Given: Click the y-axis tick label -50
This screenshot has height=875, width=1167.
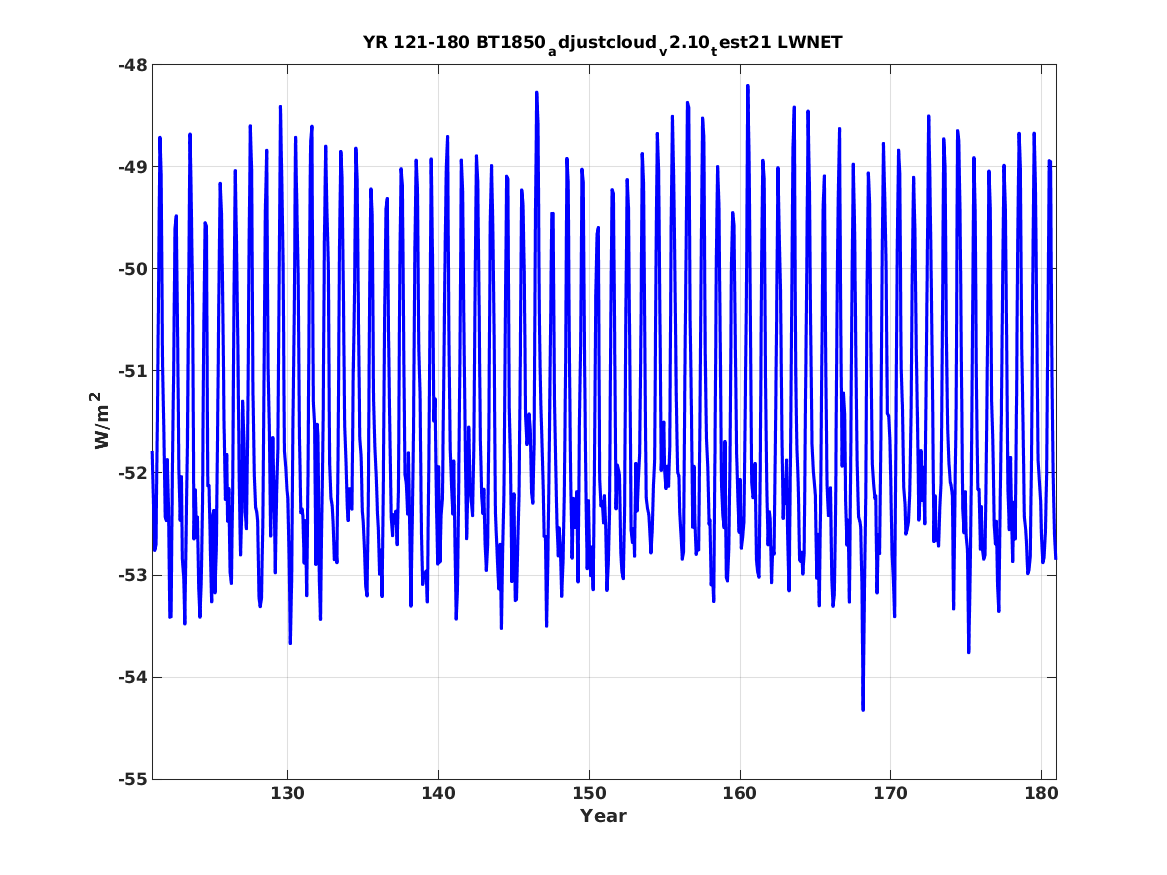Looking at the screenshot, I should pos(132,269).
